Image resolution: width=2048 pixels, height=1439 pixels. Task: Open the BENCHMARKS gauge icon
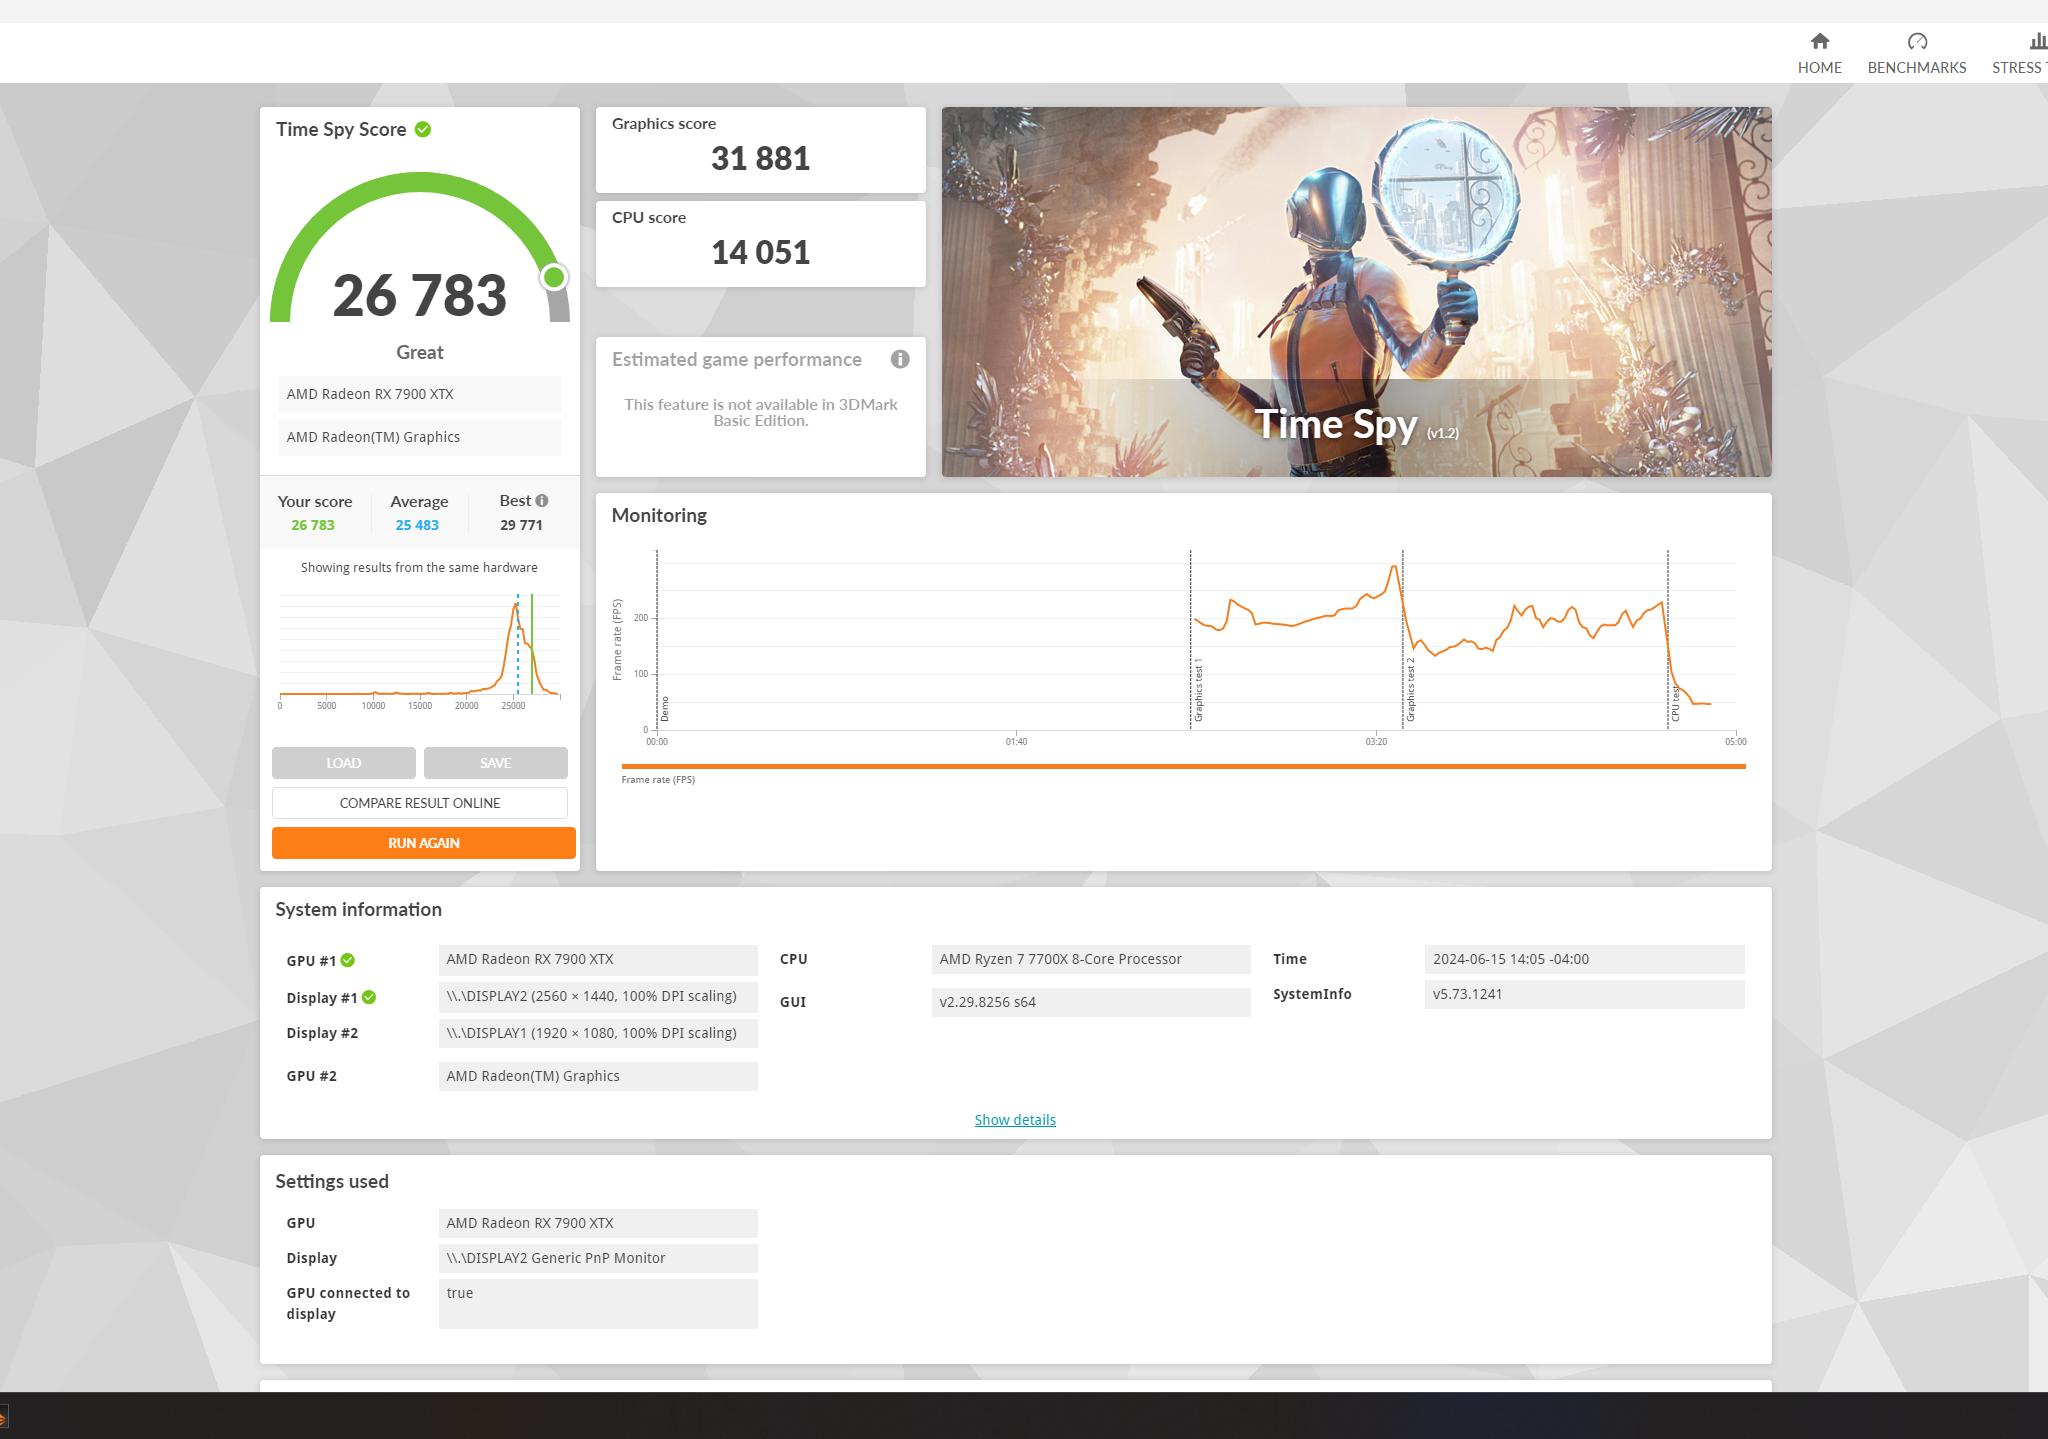(x=1916, y=41)
